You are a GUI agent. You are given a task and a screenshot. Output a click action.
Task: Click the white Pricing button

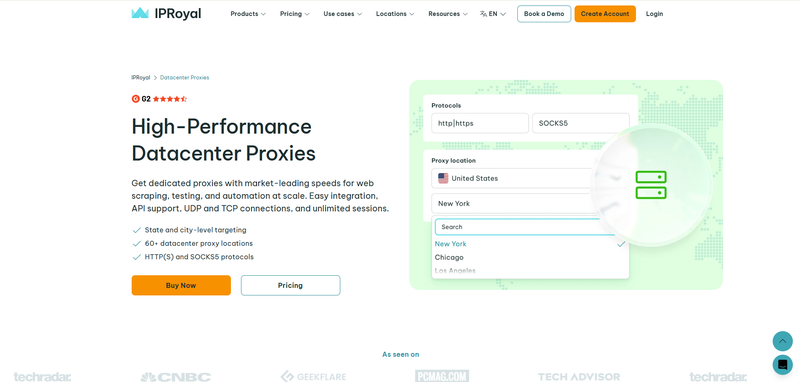pyautogui.click(x=290, y=285)
